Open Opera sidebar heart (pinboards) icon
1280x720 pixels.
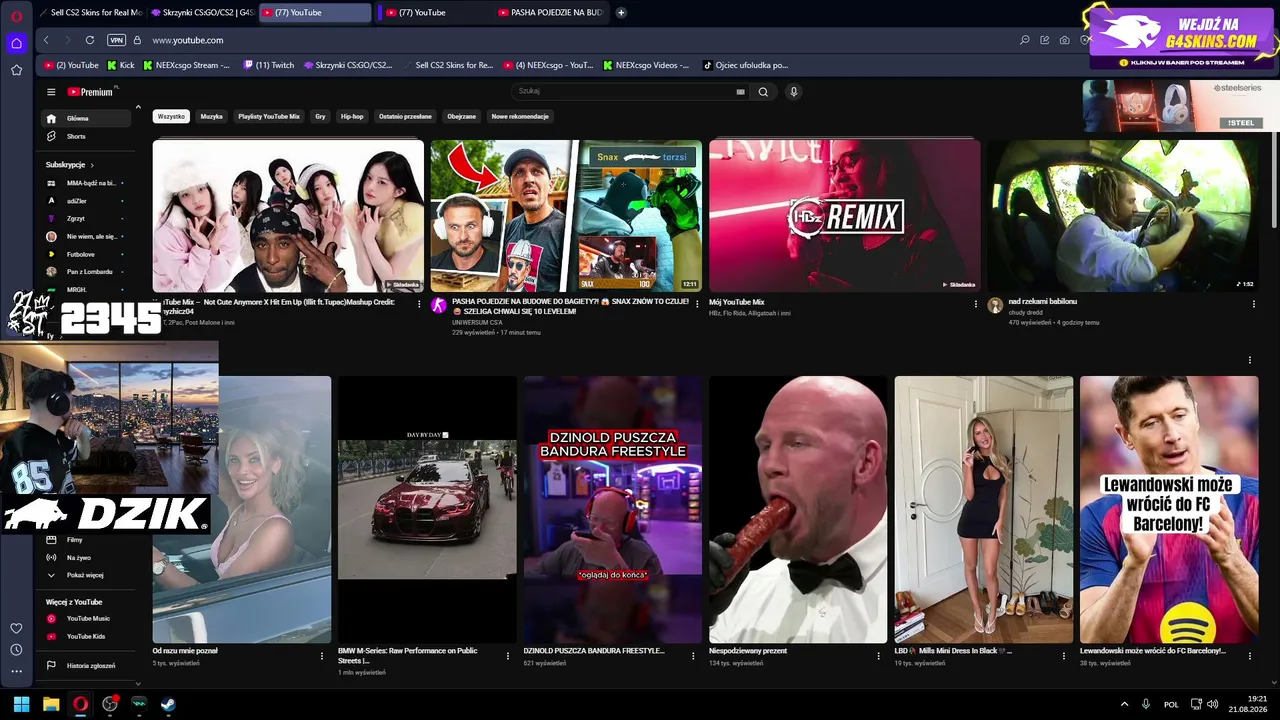click(x=16, y=628)
